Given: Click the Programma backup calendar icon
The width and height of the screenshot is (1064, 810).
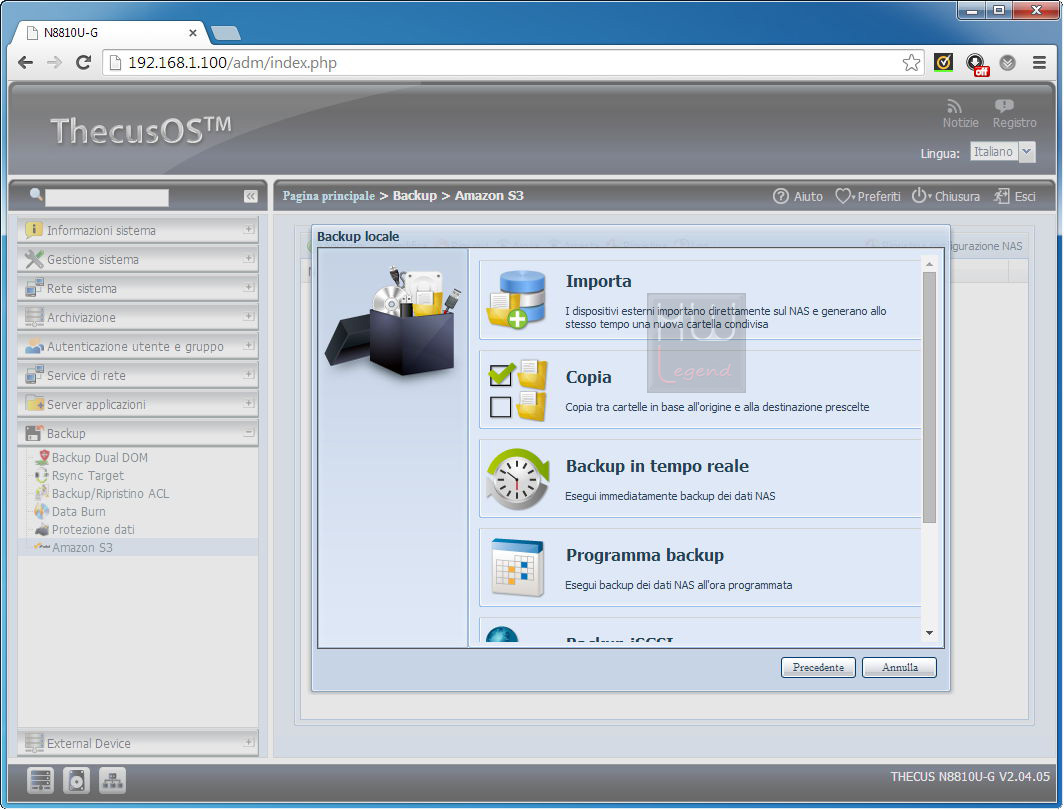Looking at the screenshot, I should point(518,567).
